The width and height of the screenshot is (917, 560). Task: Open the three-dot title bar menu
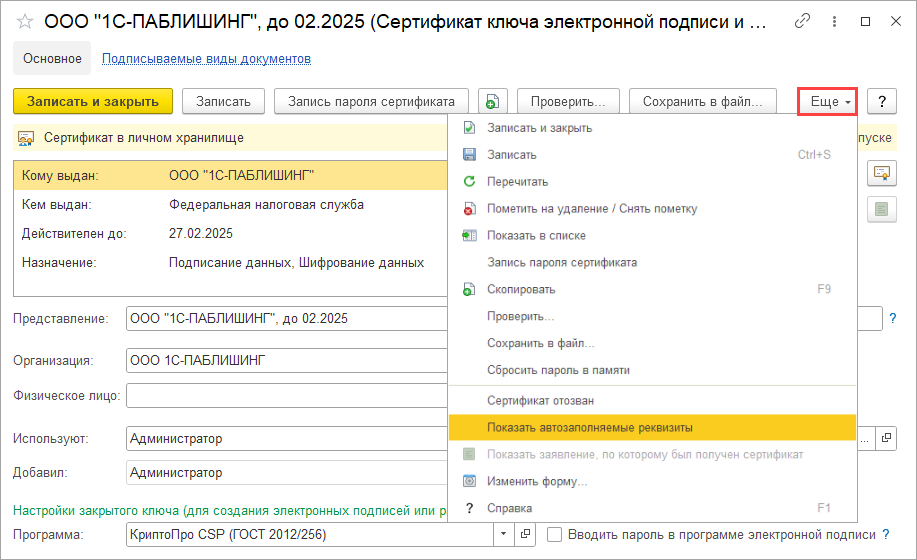click(x=835, y=22)
